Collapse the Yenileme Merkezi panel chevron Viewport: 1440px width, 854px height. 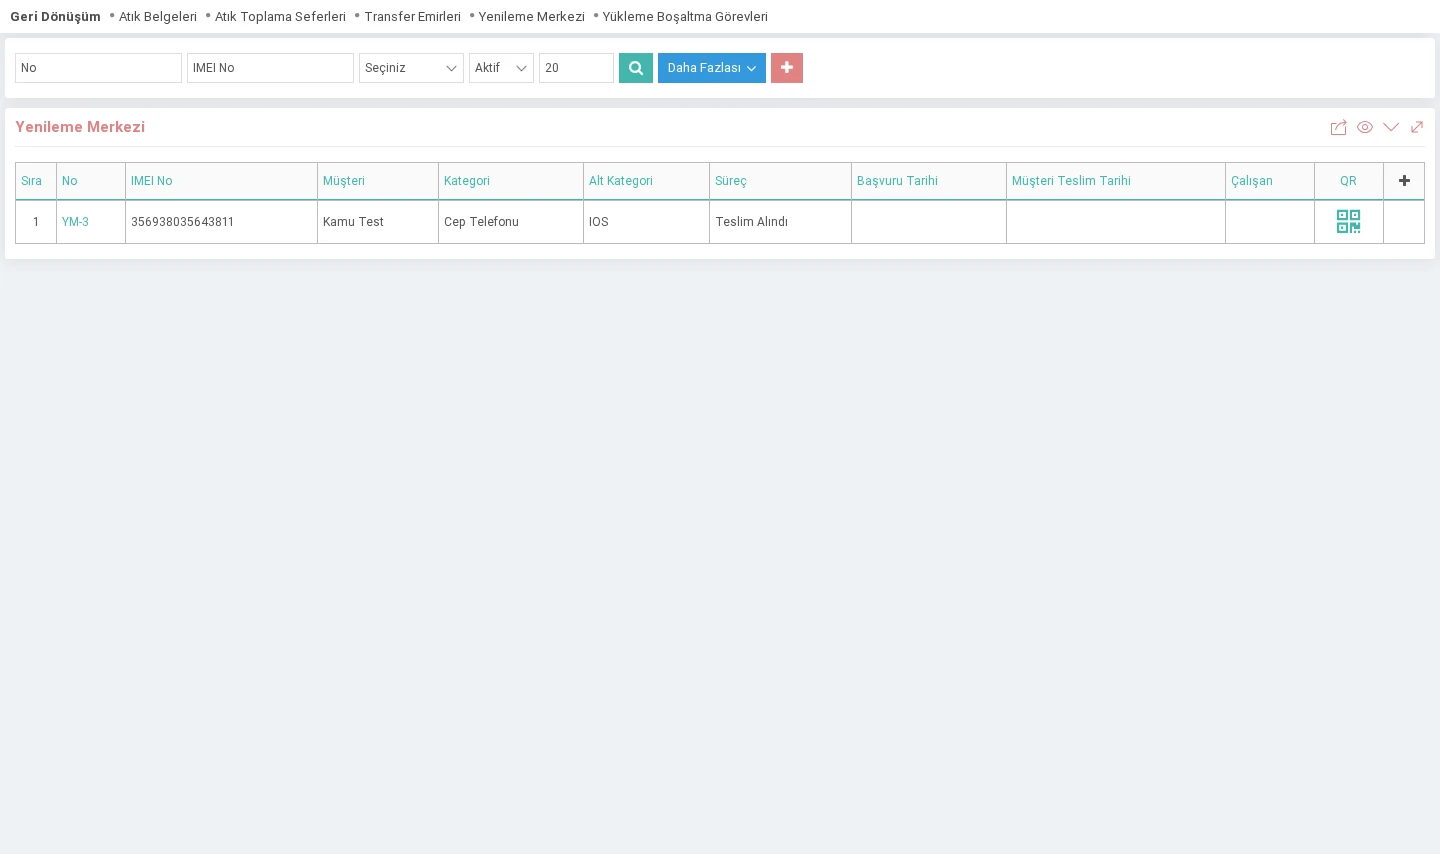tap(1391, 127)
